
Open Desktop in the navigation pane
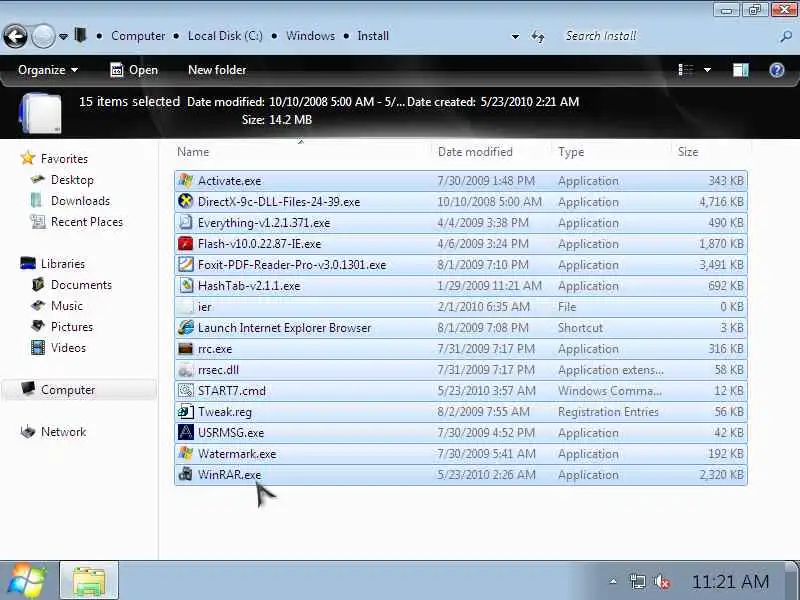point(72,180)
